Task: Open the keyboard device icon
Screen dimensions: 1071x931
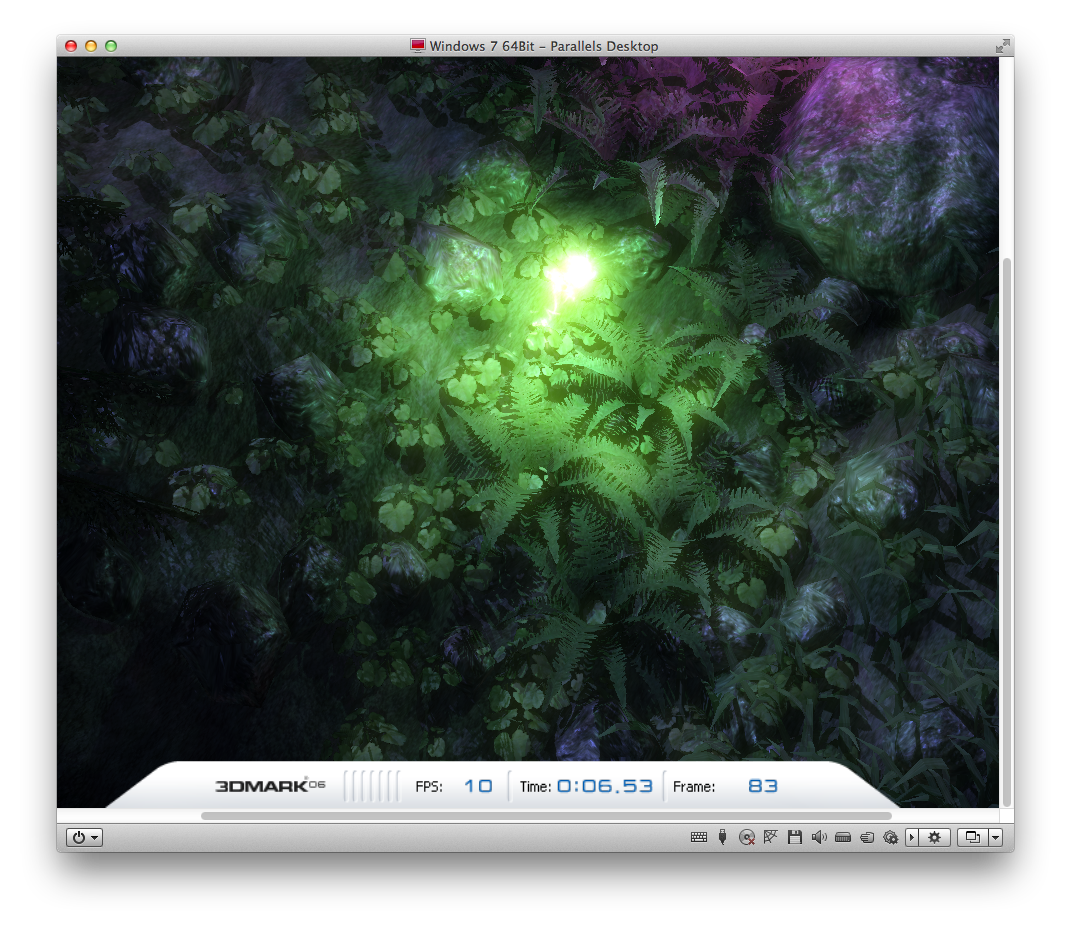Action: [698, 837]
